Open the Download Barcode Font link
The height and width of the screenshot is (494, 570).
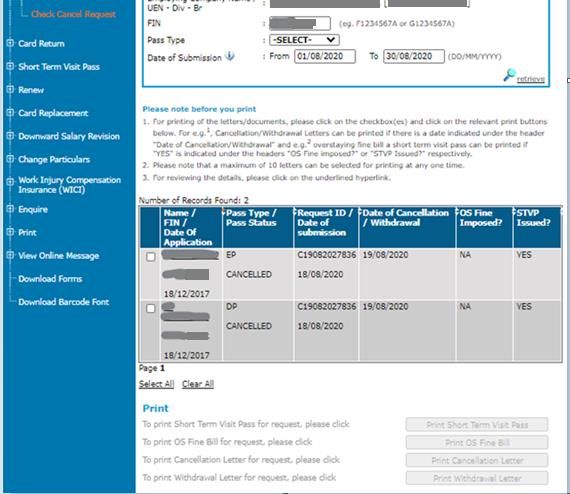pos(64,302)
